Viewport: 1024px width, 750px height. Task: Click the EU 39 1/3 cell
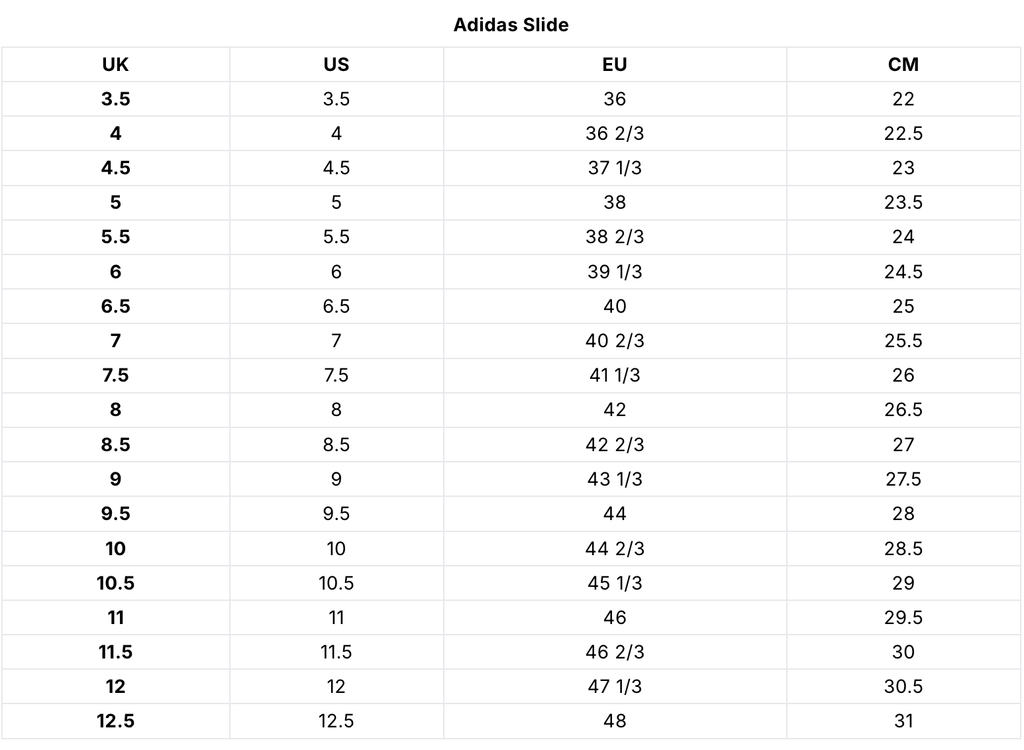coord(614,272)
